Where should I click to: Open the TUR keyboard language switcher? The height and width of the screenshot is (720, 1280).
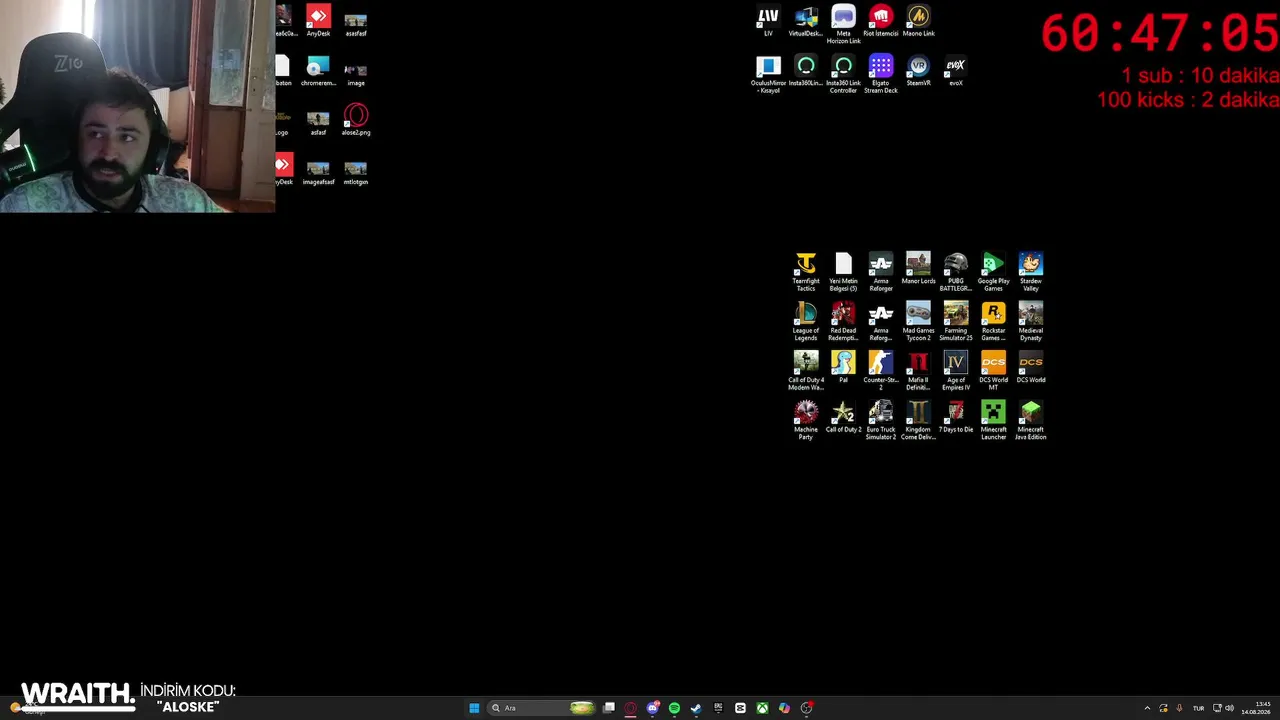1198,708
